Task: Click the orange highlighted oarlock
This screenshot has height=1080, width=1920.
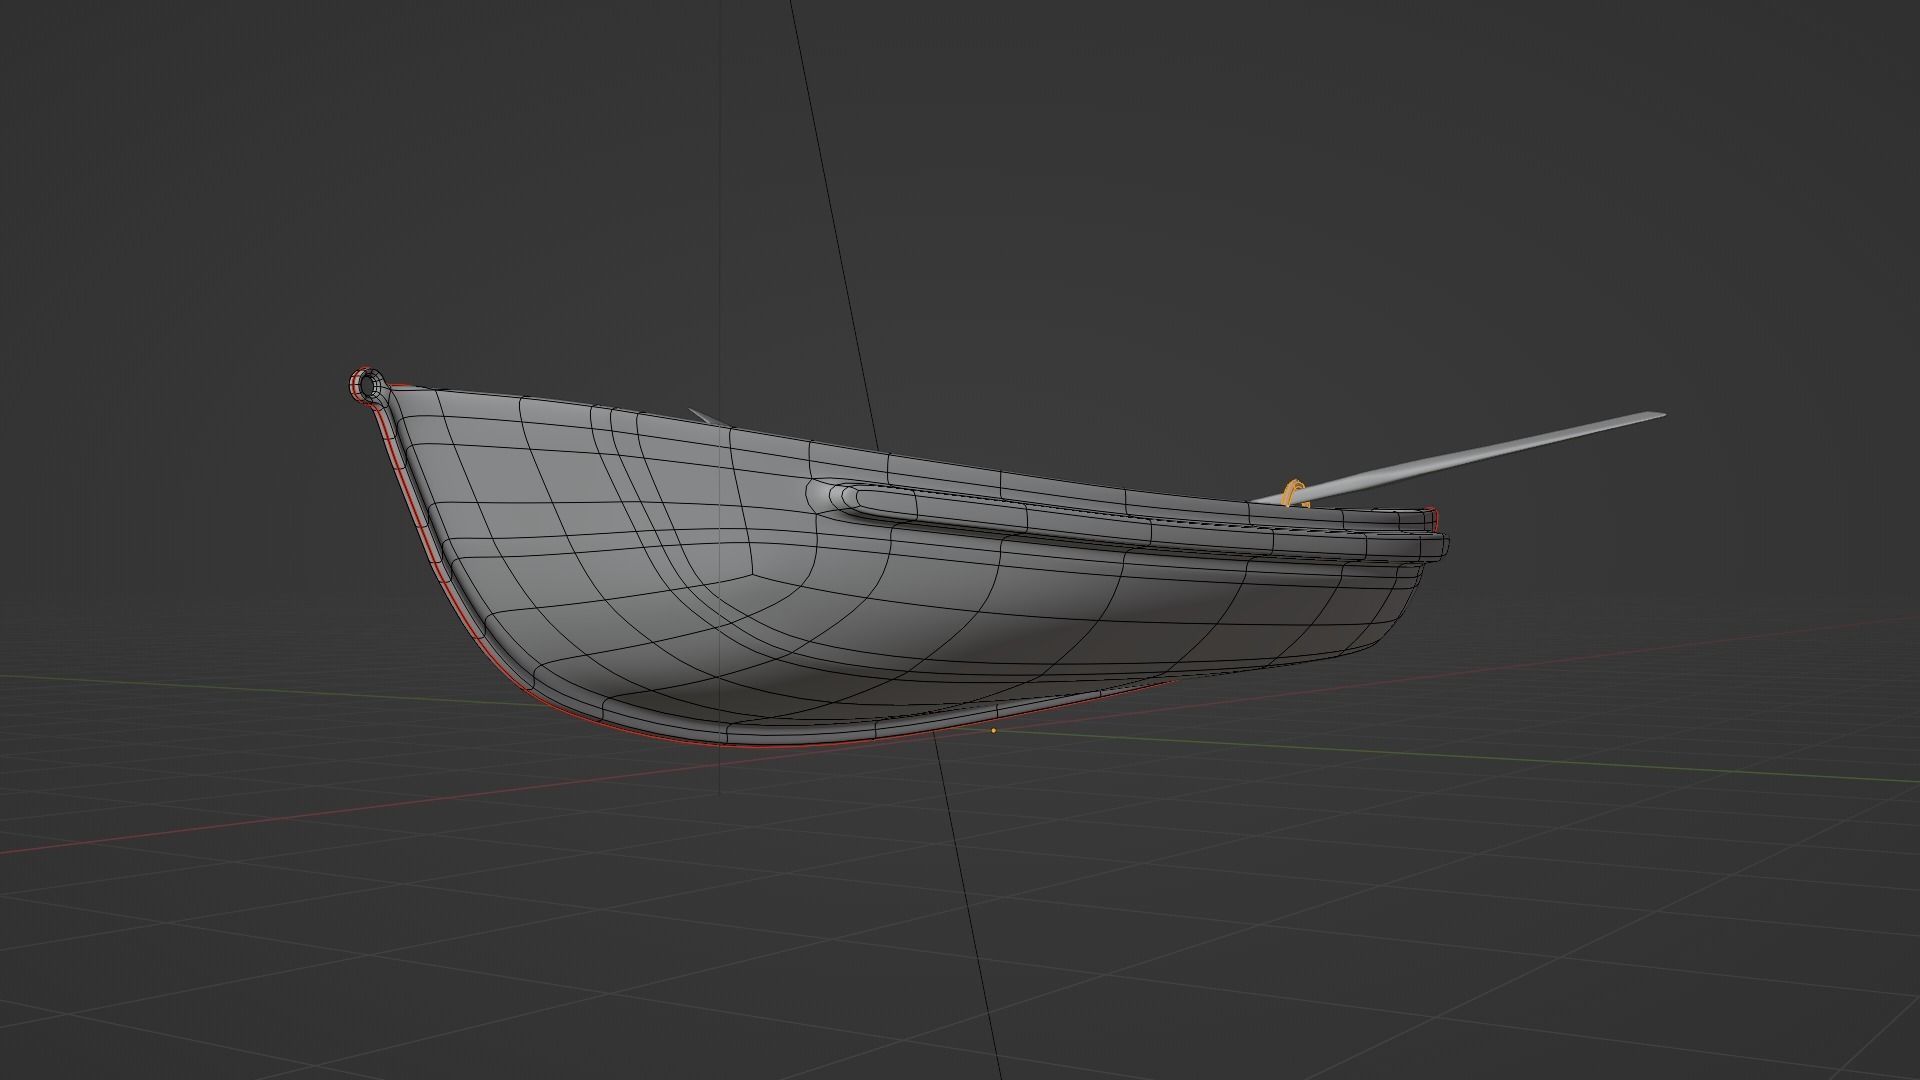Action: (1293, 493)
